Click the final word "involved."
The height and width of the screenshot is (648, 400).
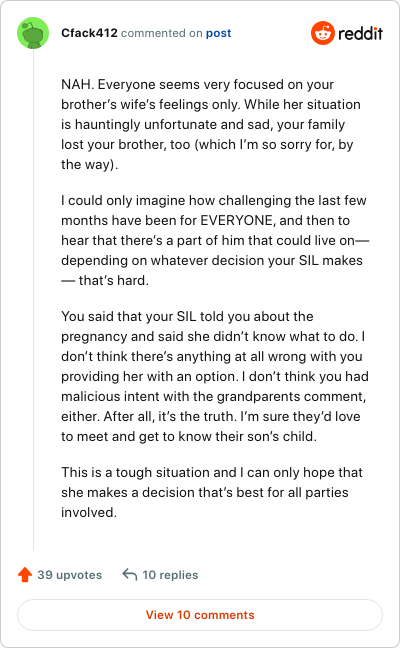click(x=89, y=512)
